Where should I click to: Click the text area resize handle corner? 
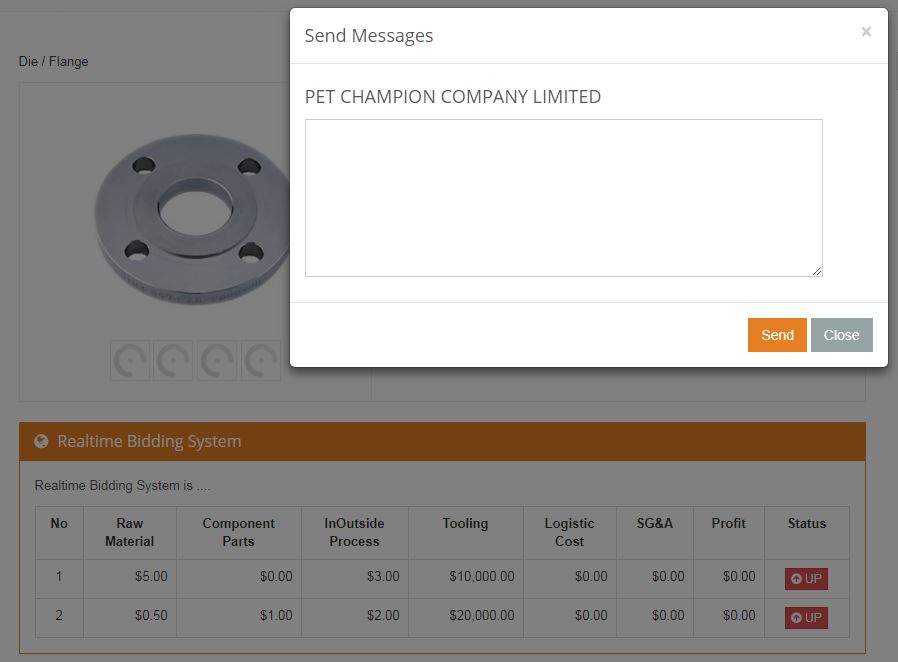click(x=817, y=271)
